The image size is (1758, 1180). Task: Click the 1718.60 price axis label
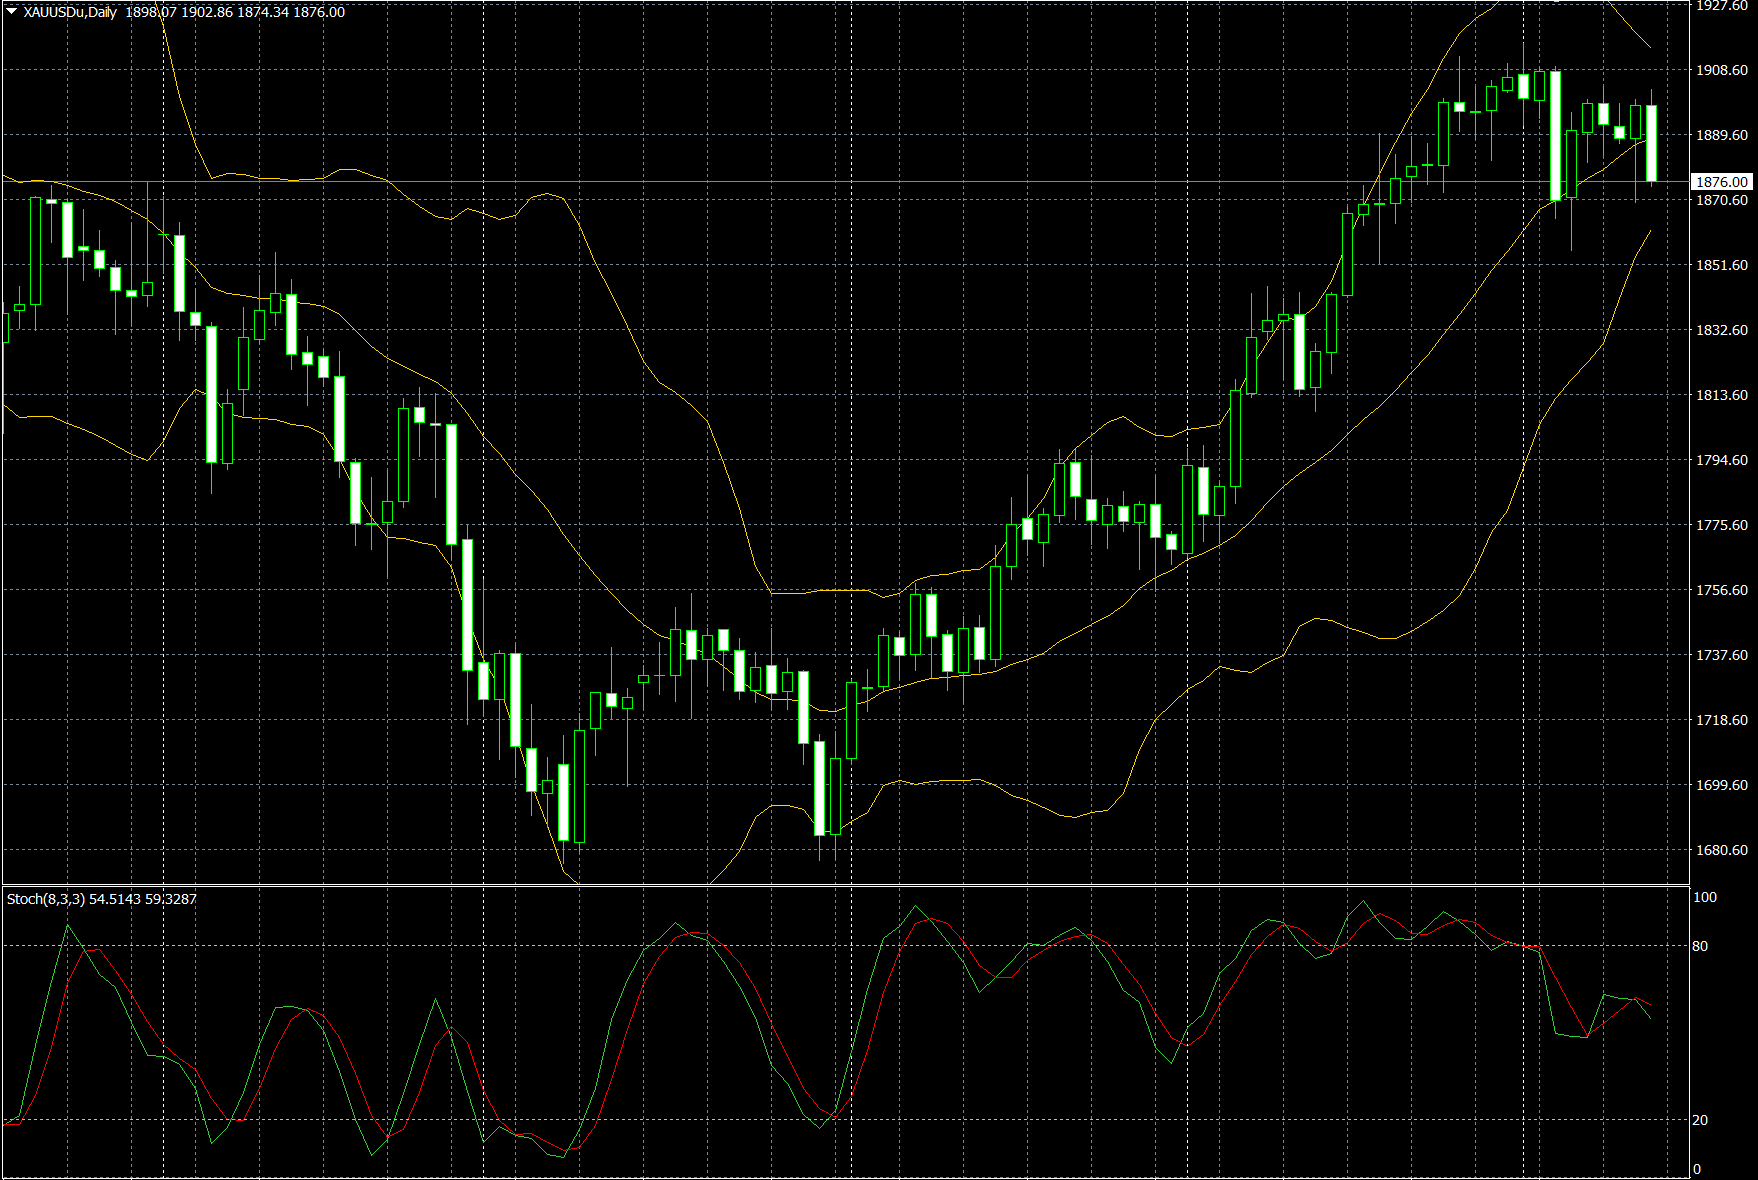(1722, 720)
